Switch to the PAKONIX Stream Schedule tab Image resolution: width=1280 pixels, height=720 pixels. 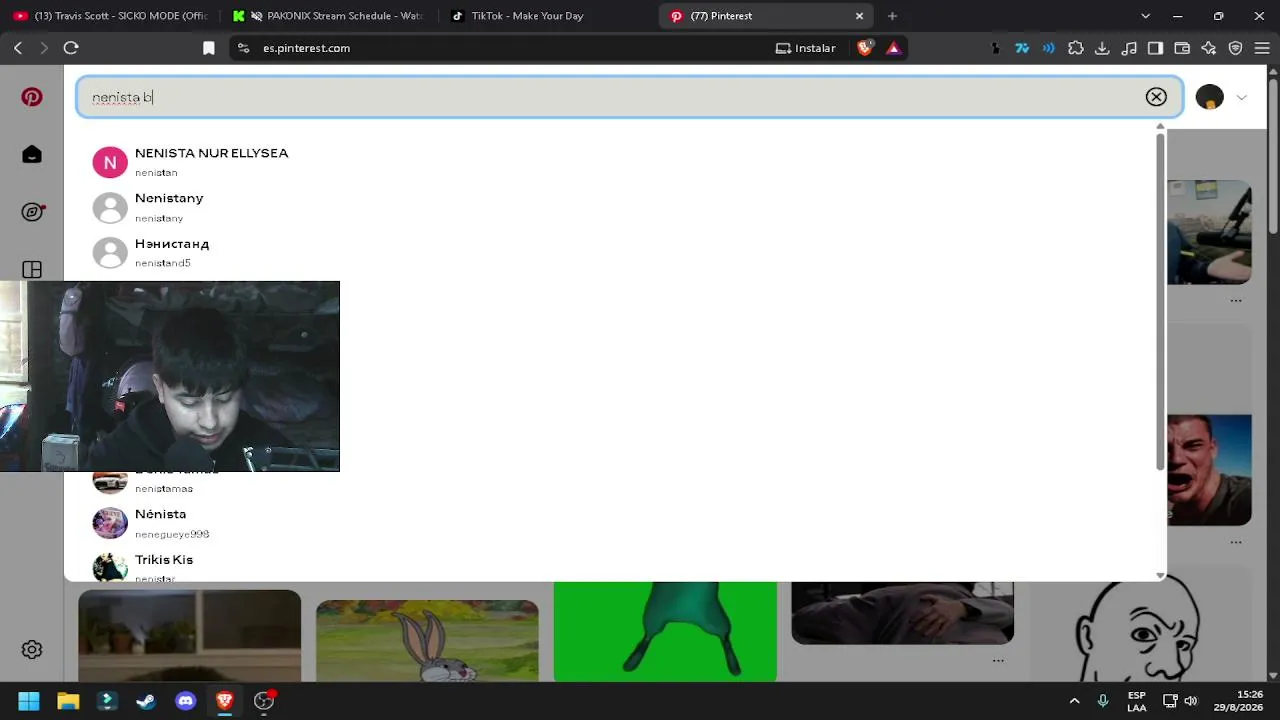pos(330,16)
